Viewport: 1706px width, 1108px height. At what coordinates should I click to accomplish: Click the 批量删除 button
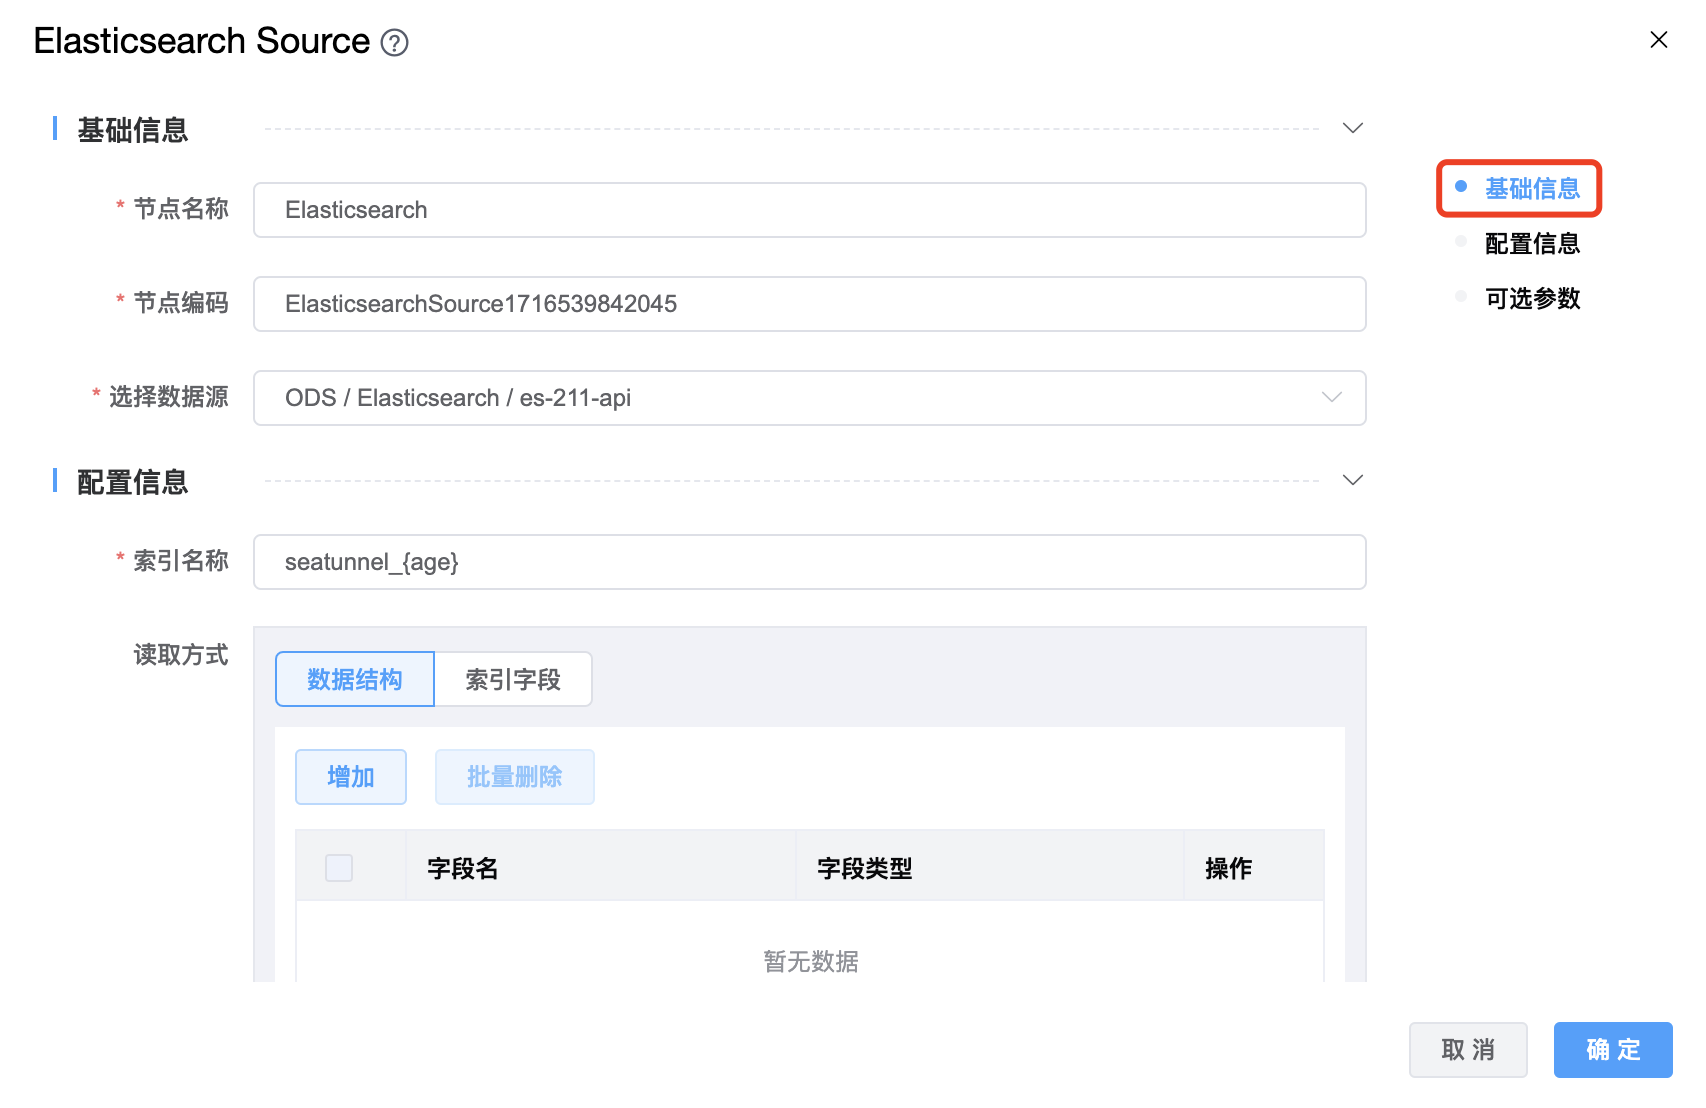tap(514, 777)
